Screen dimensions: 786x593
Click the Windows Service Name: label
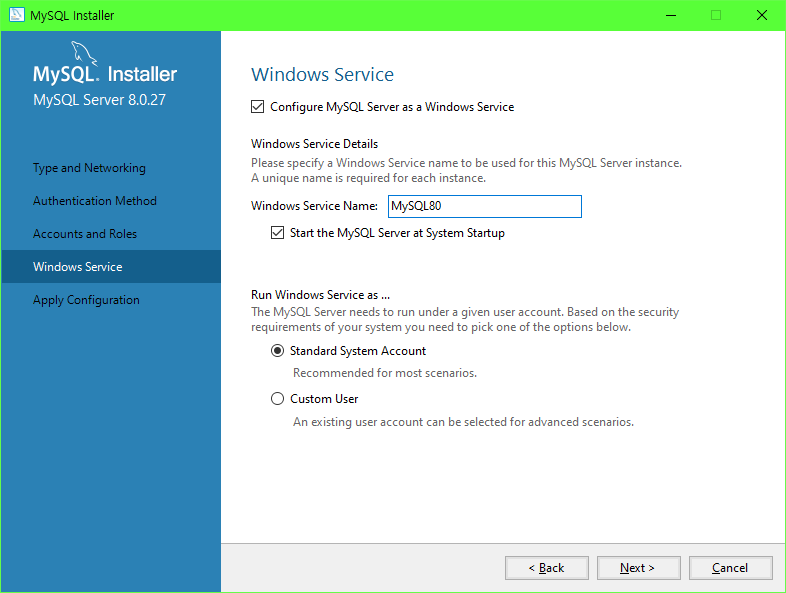[x=314, y=206]
